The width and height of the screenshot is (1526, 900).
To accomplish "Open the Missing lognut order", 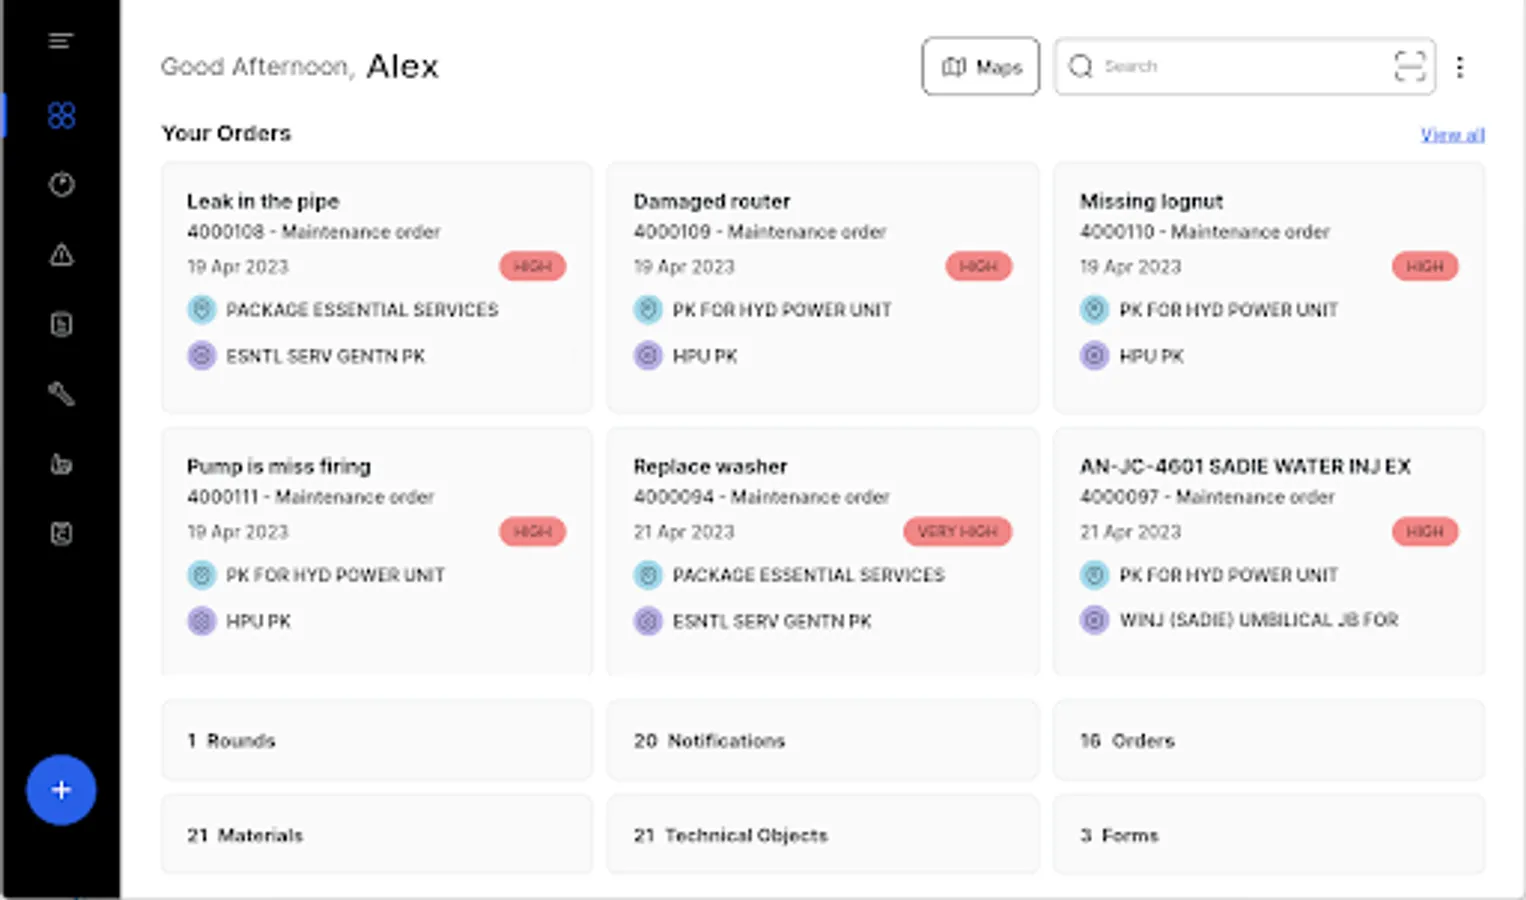I will pyautogui.click(x=1268, y=286).
